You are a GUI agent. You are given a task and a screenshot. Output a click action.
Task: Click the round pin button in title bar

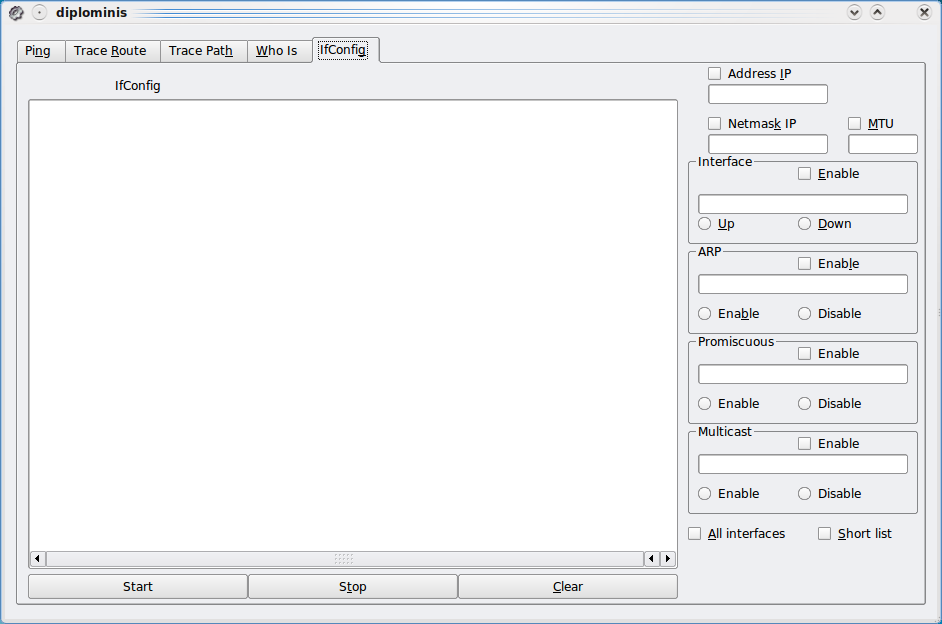[x=39, y=13]
